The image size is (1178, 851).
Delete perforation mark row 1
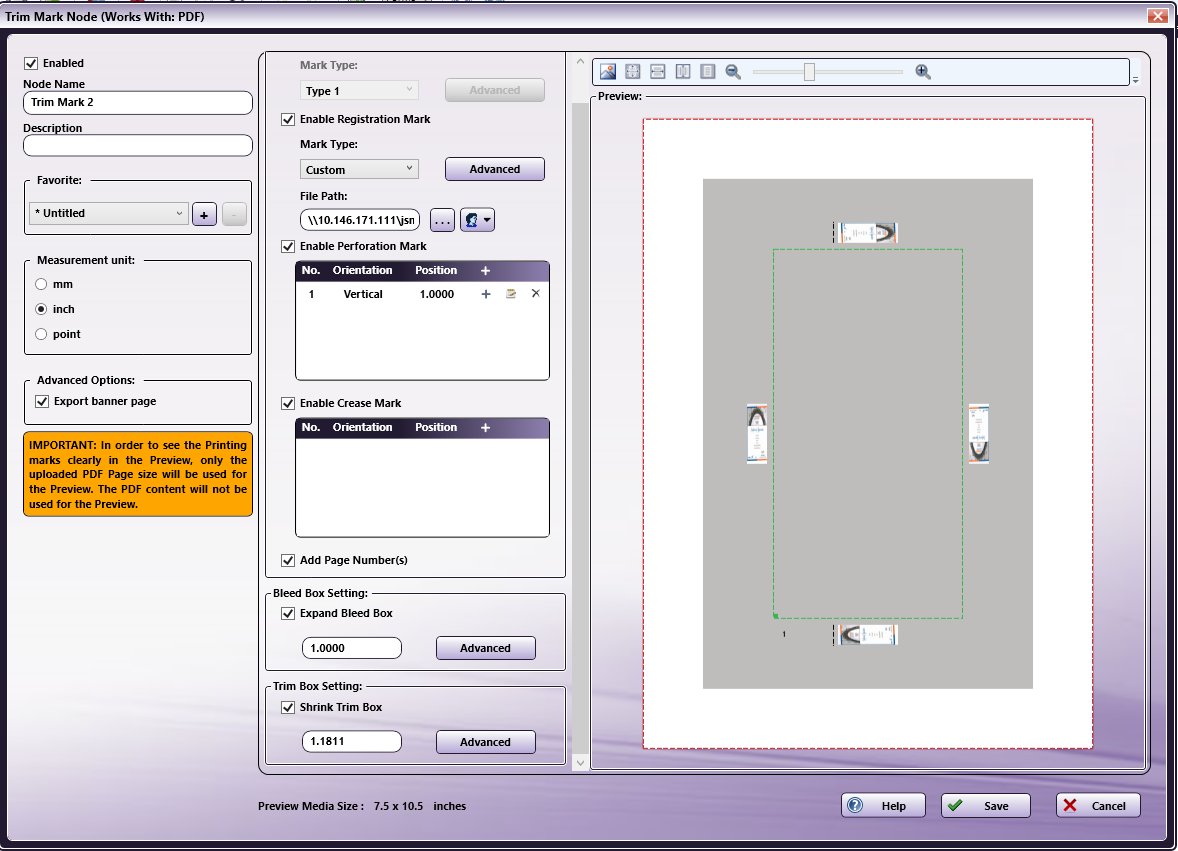click(x=536, y=294)
